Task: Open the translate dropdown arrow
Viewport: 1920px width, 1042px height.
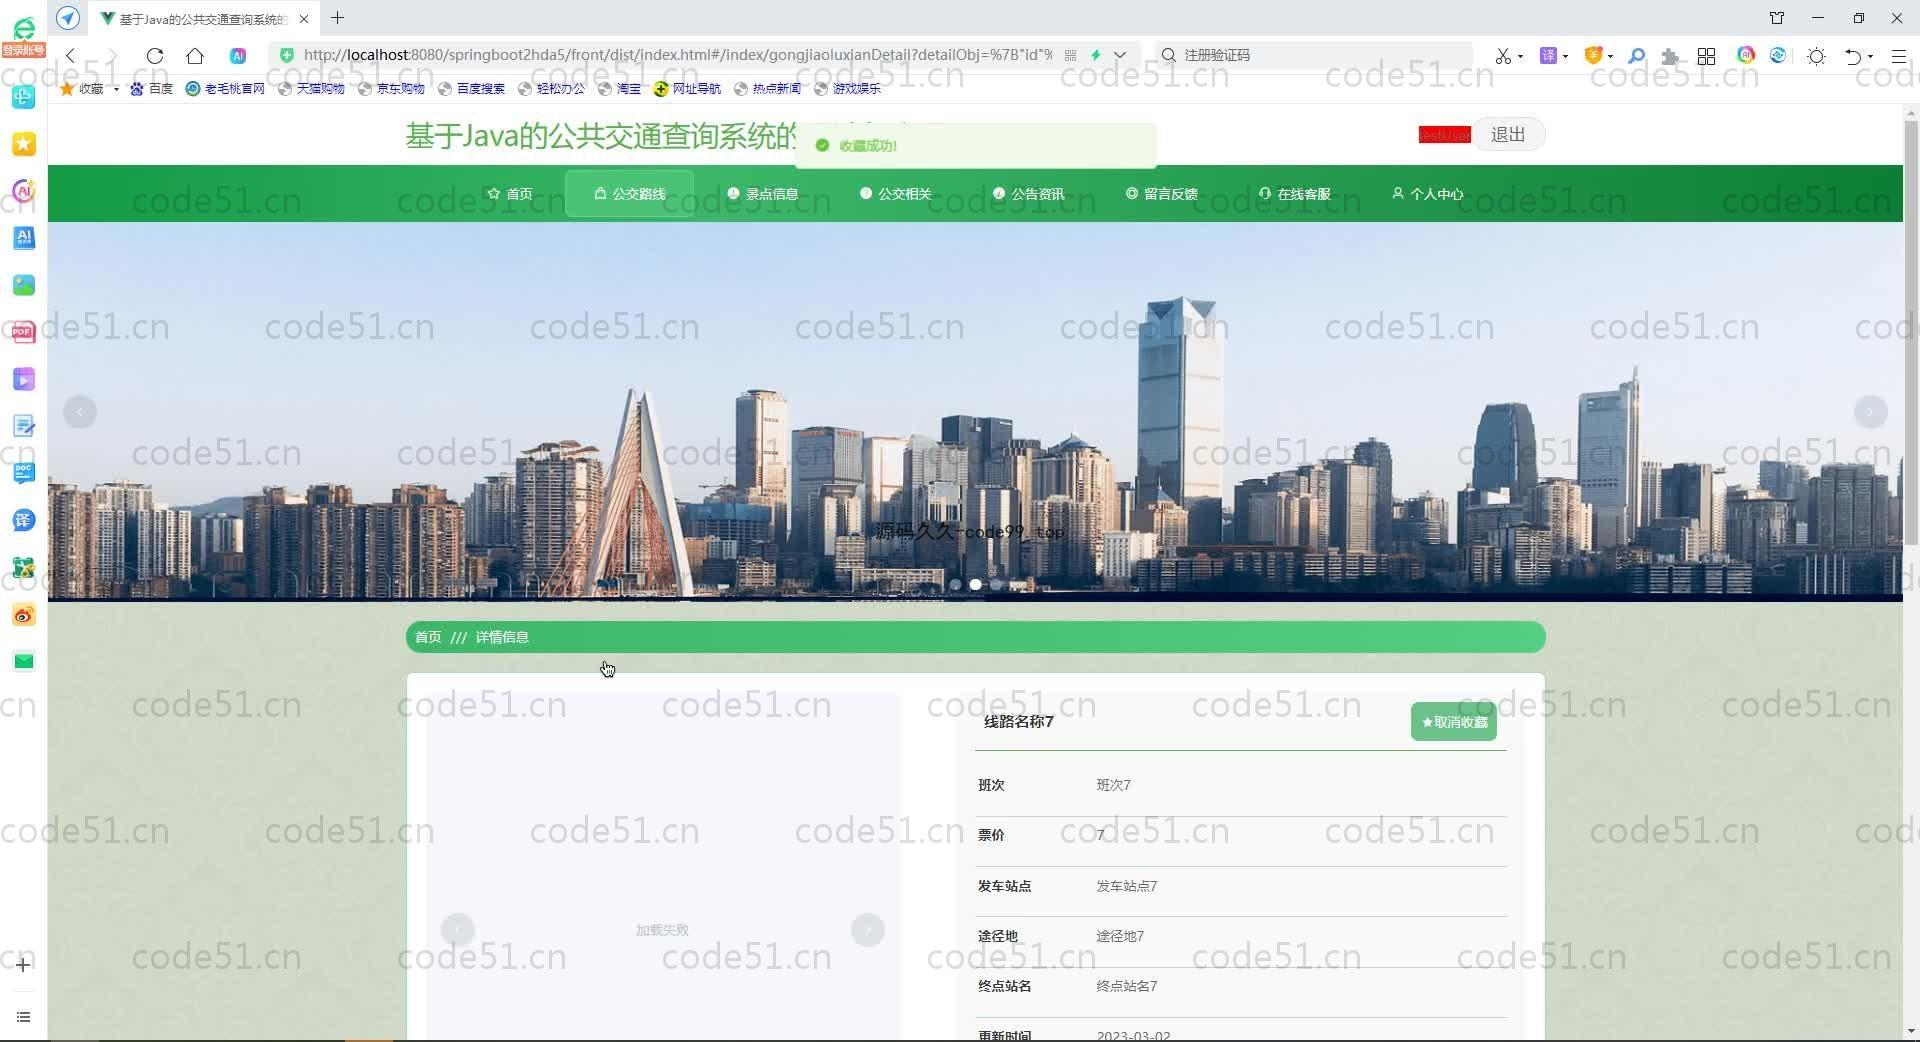Action: coord(1565,57)
